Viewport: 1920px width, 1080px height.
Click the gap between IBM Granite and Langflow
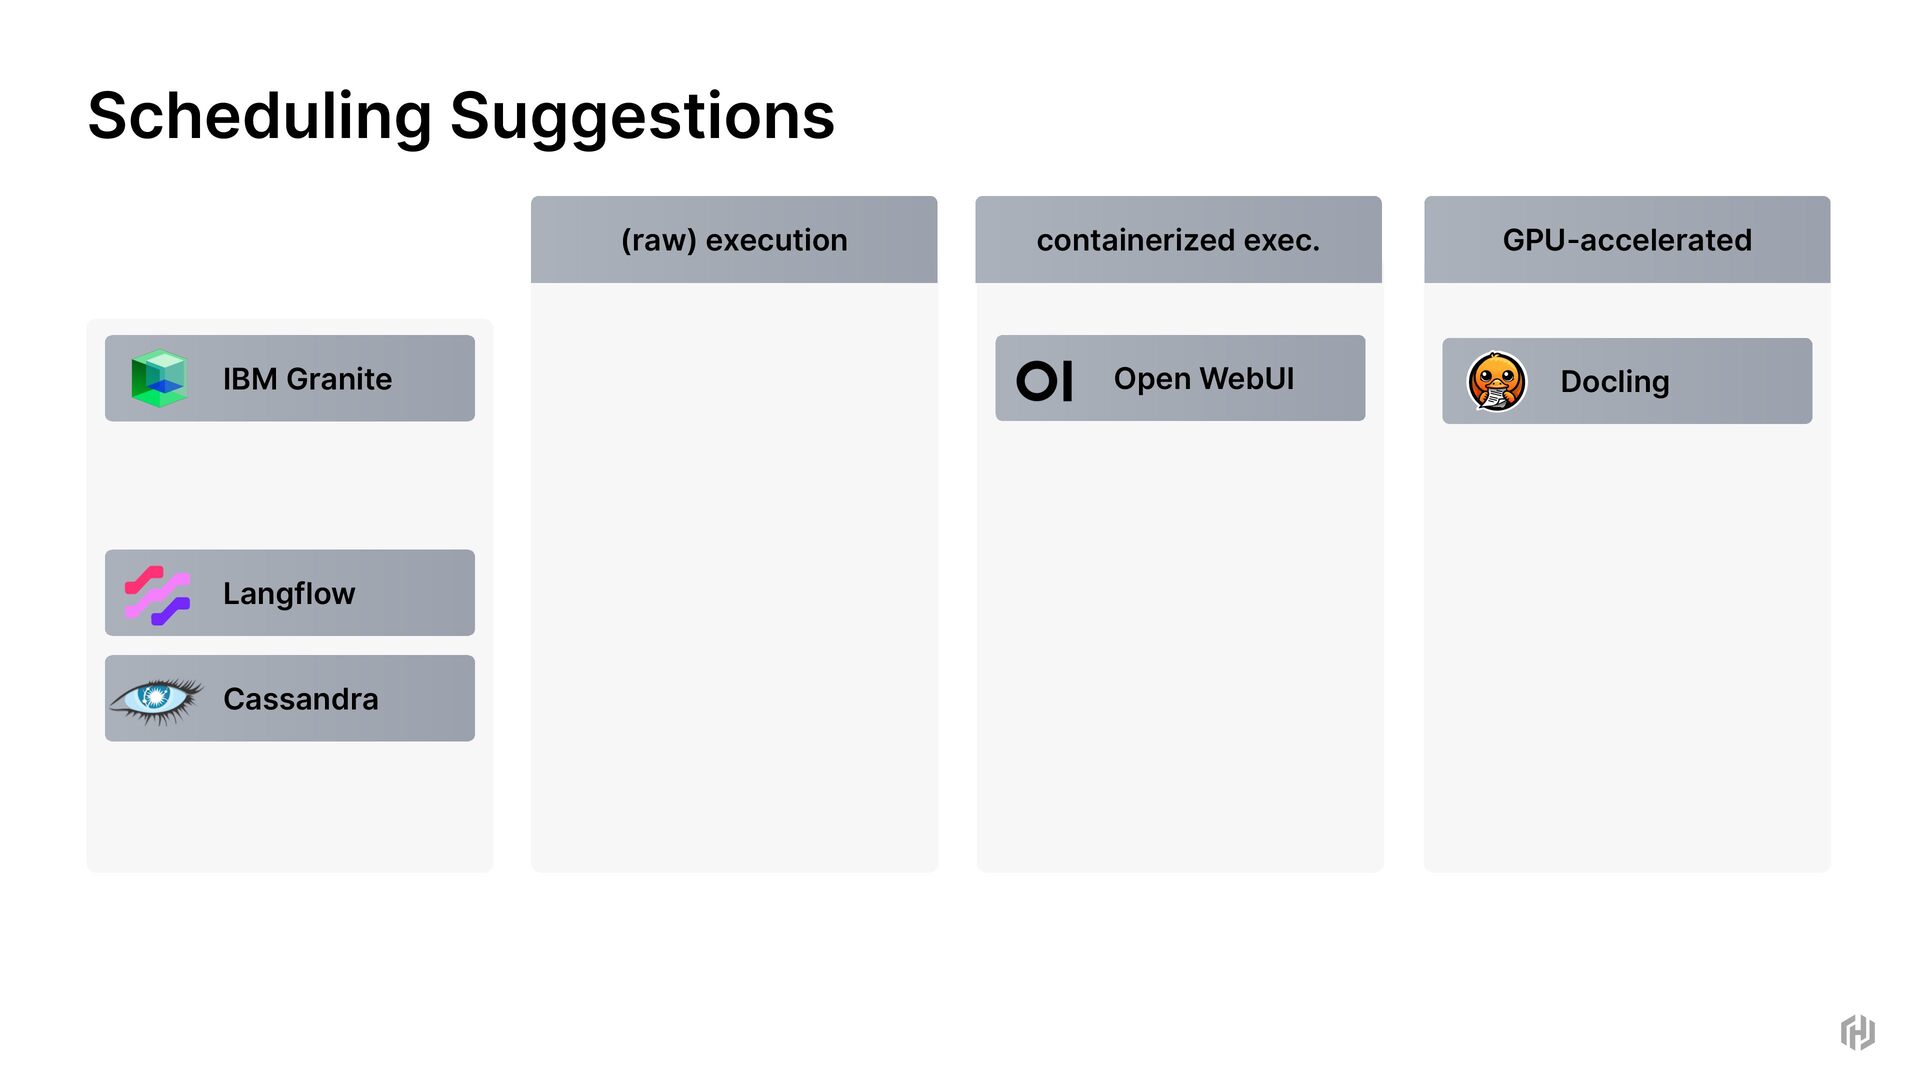click(290, 485)
